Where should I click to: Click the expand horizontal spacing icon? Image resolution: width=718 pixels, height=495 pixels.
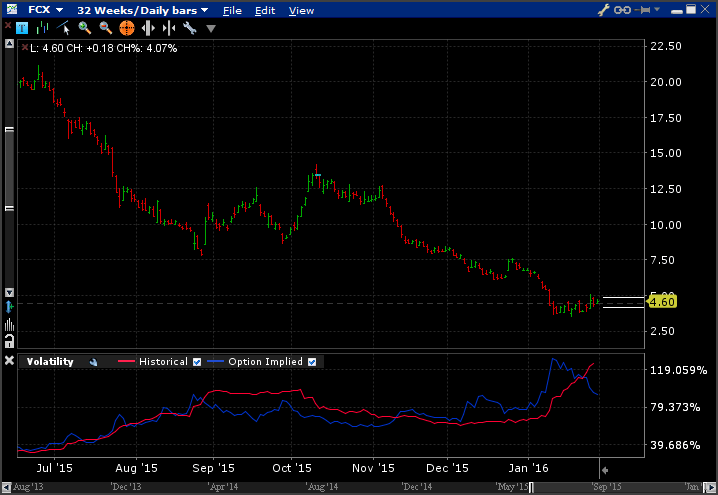[x=148, y=28]
